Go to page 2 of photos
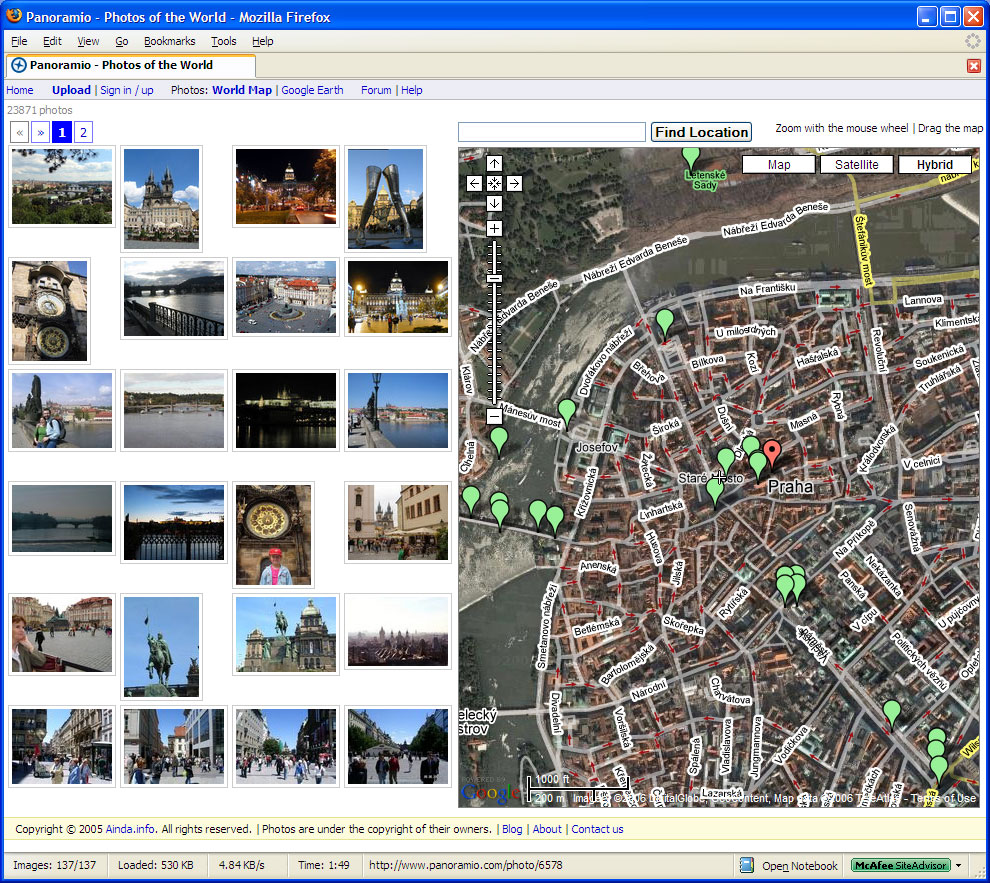The width and height of the screenshot is (990, 883). (x=83, y=132)
